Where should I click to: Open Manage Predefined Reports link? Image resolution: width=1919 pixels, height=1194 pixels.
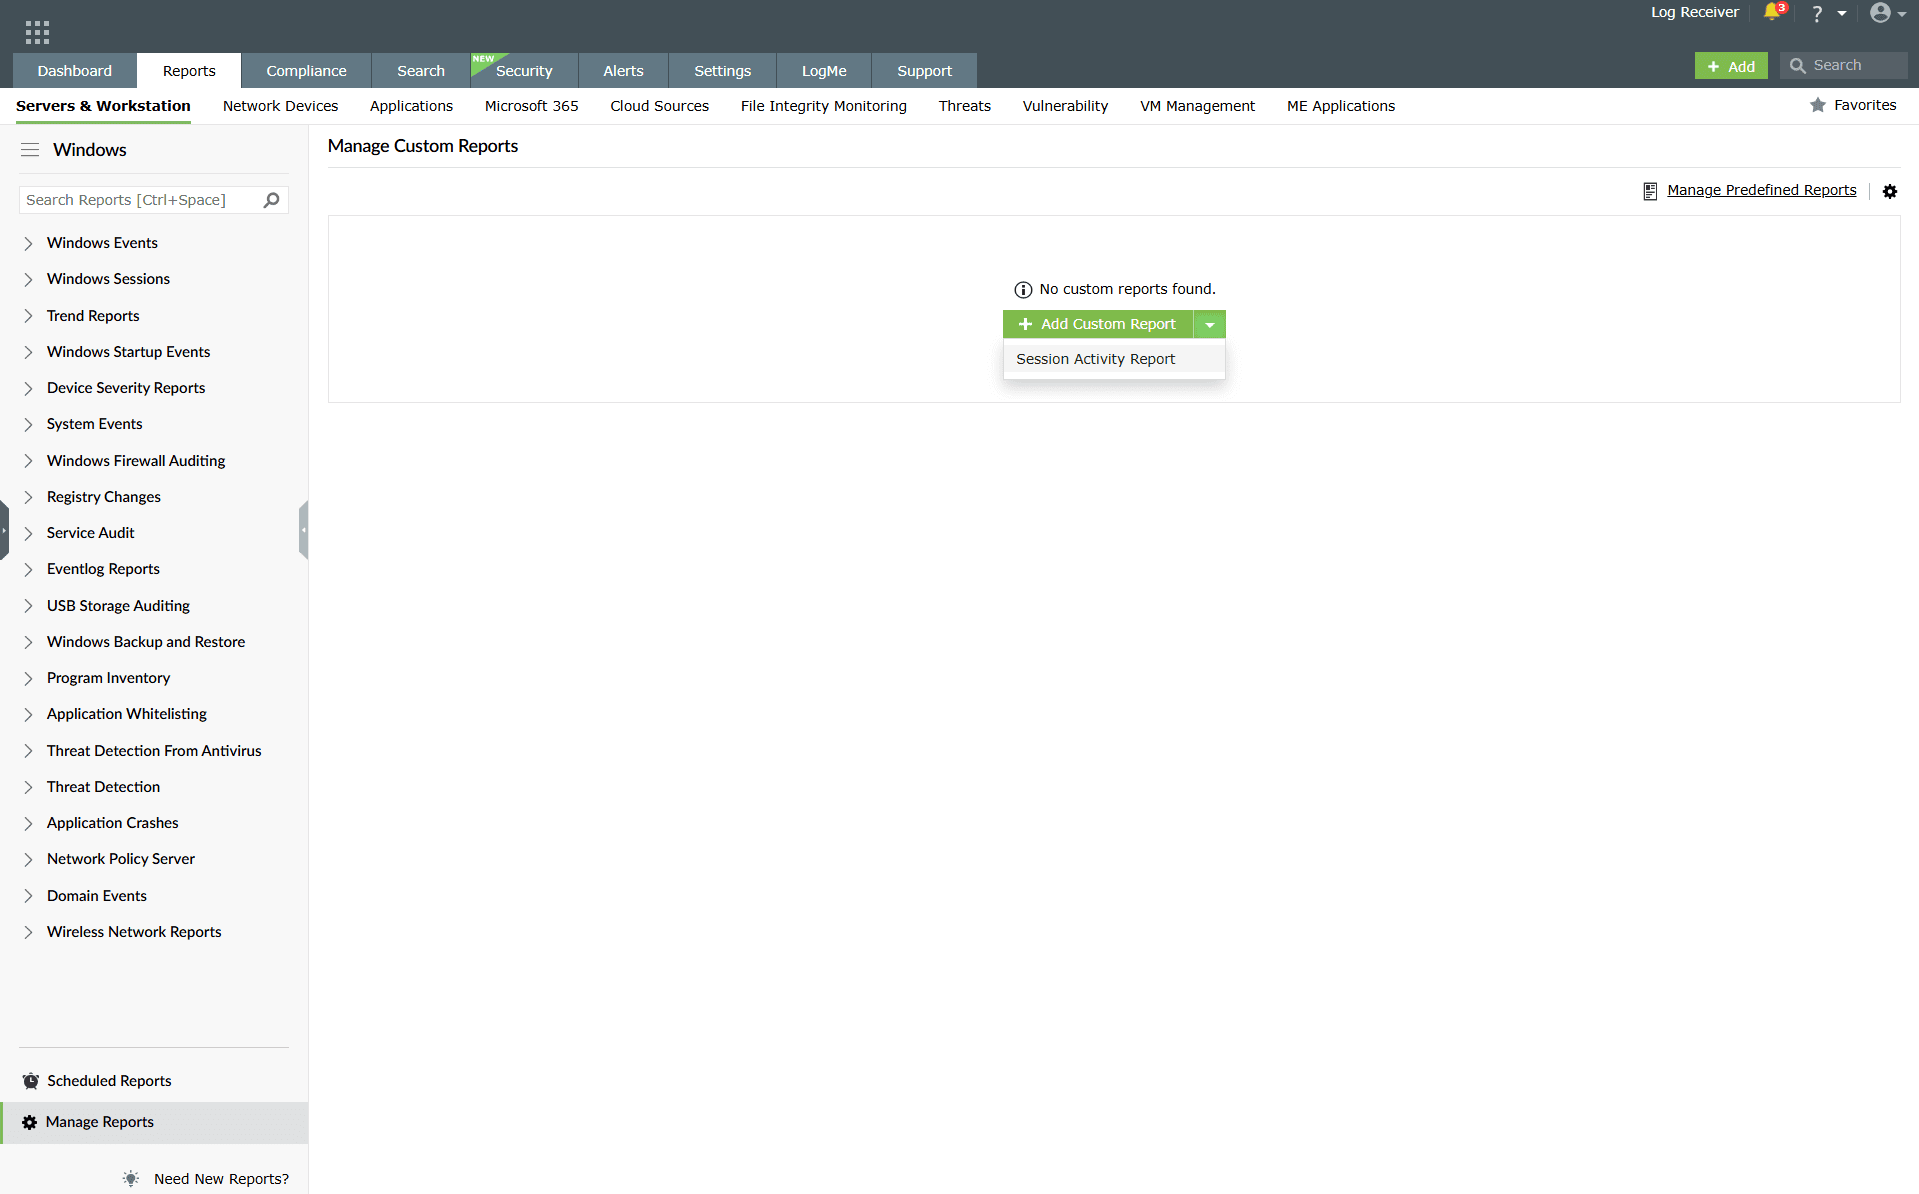coord(1761,190)
